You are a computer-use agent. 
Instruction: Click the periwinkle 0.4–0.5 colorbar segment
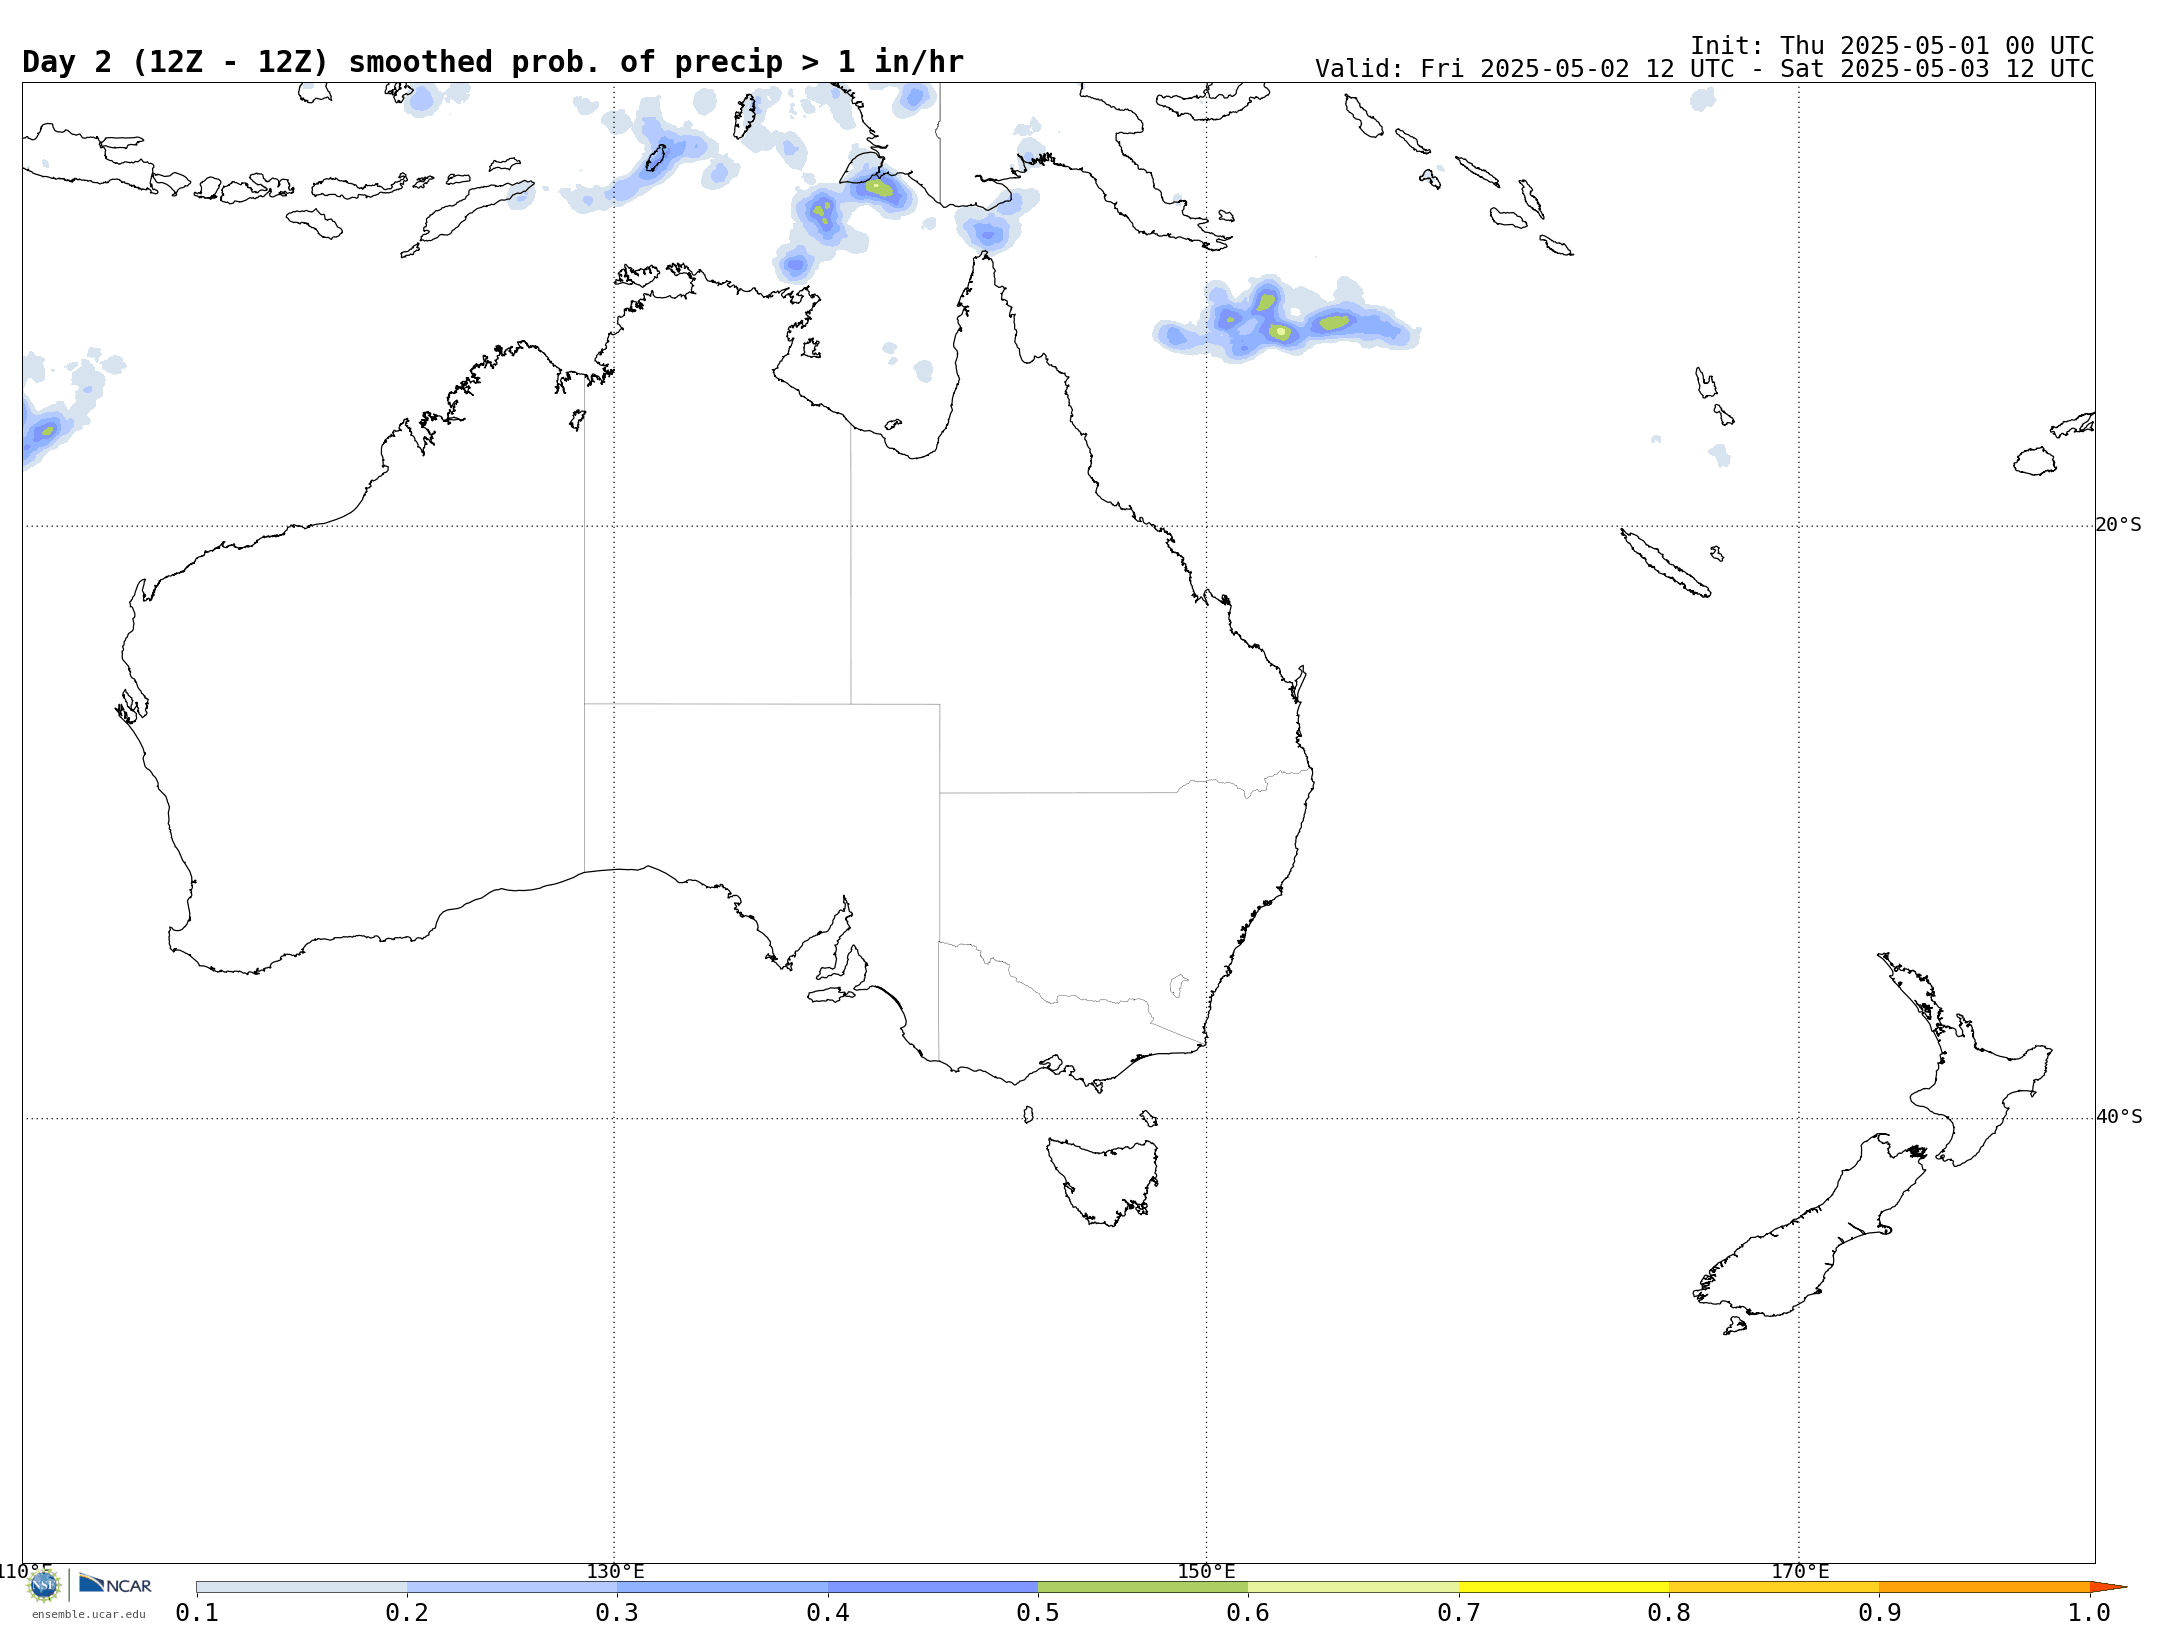click(933, 1587)
